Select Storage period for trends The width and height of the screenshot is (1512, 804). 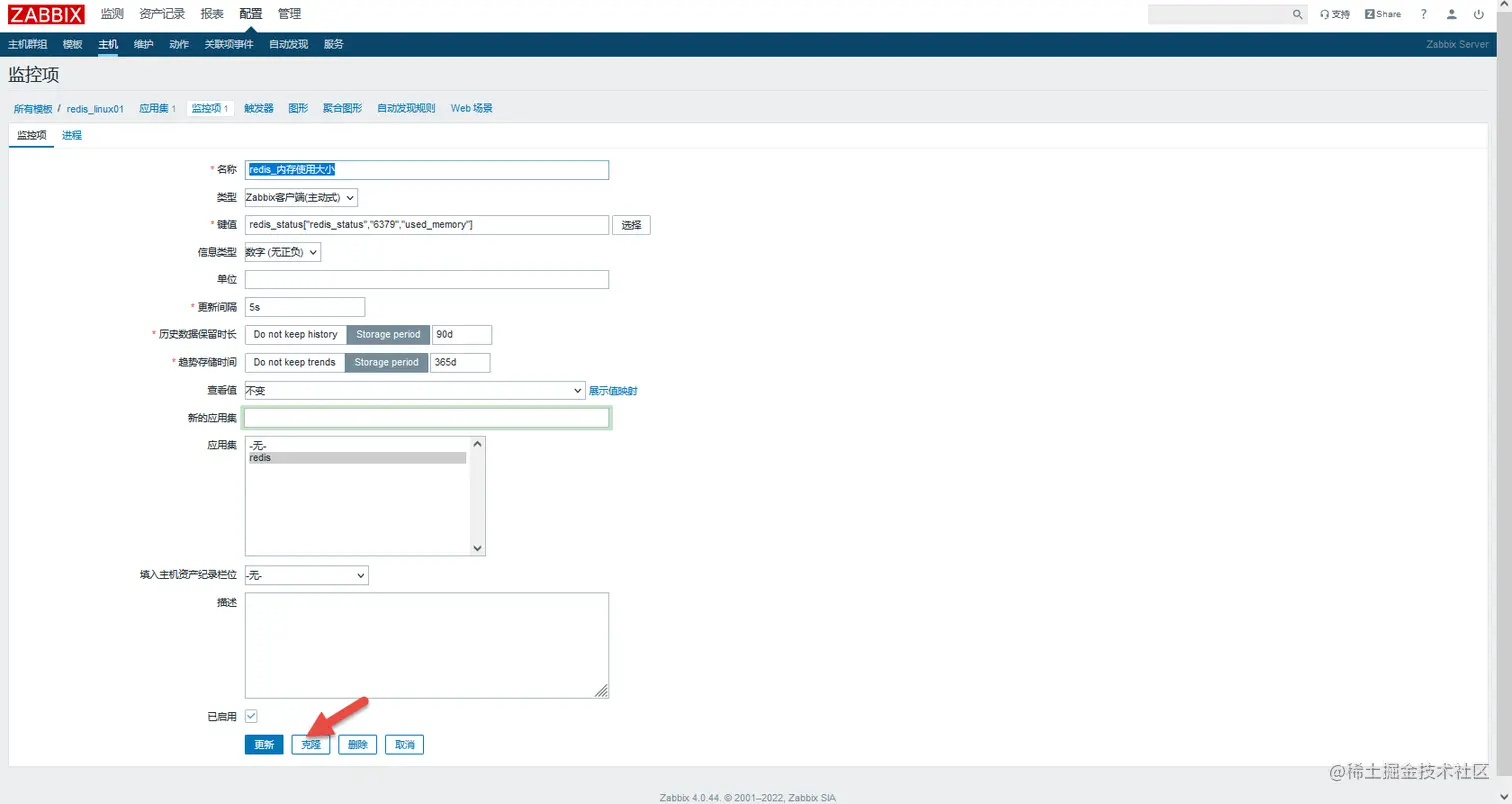(386, 362)
